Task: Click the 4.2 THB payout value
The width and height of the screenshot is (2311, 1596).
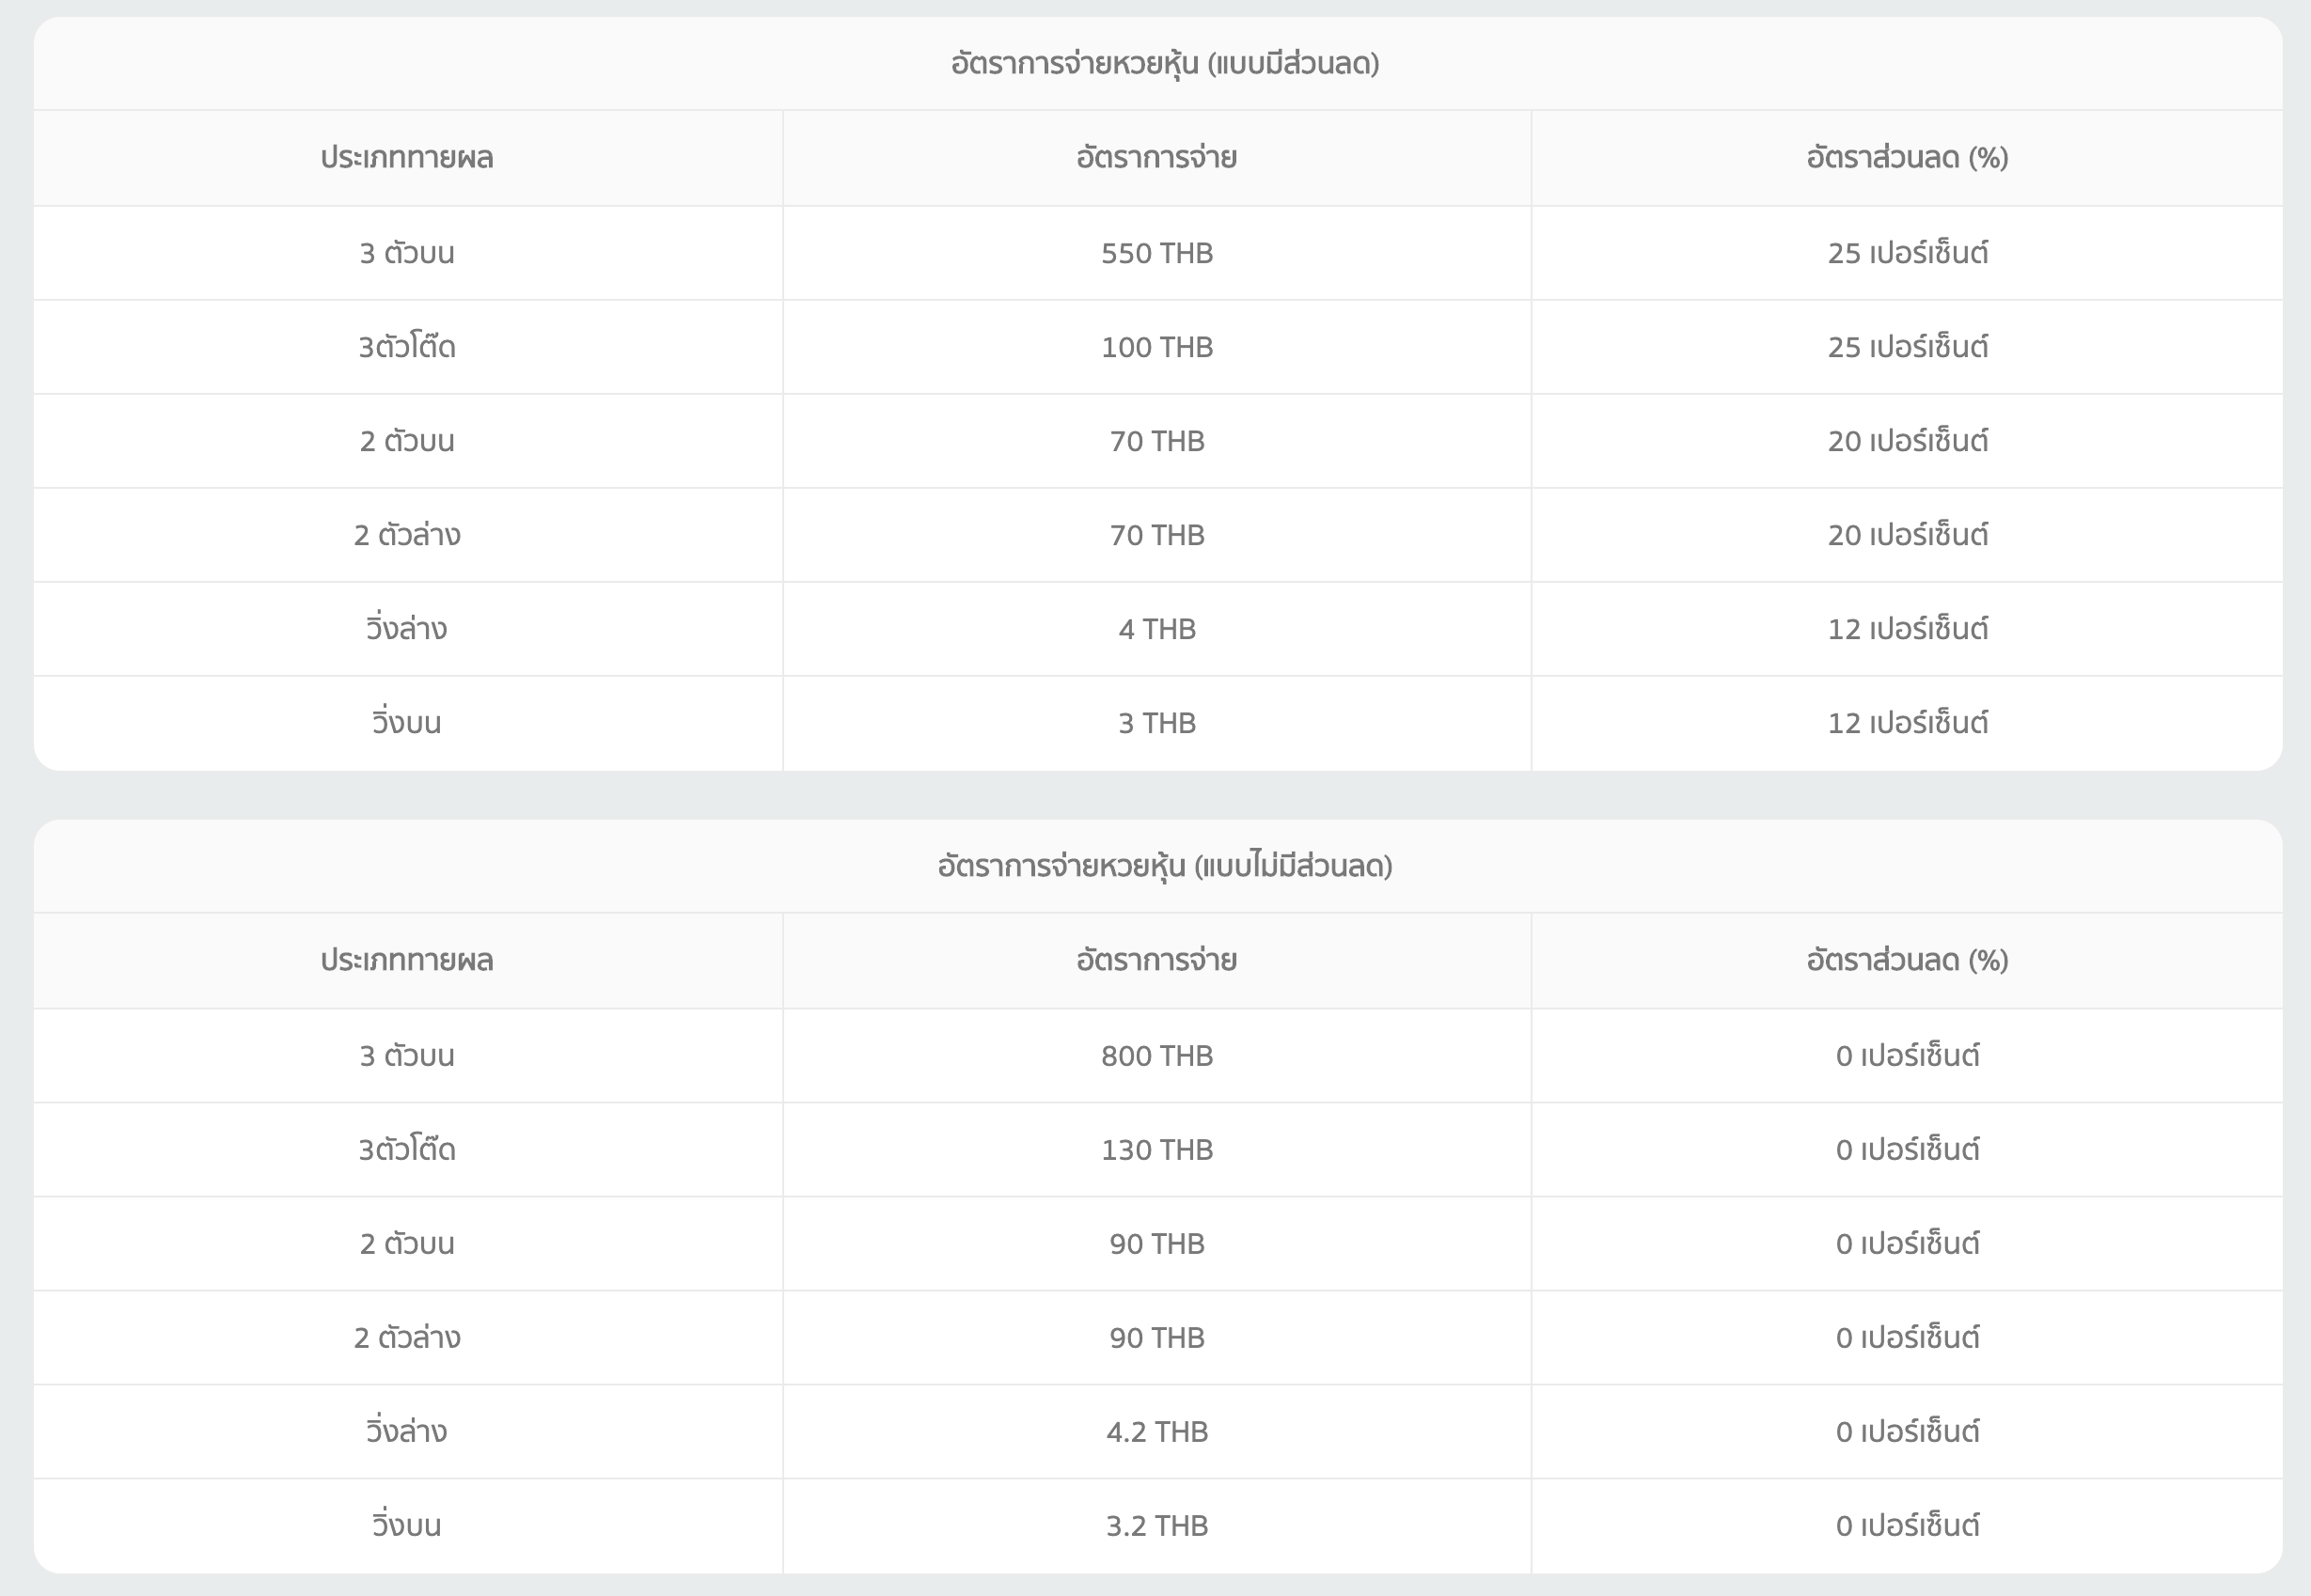Action: click(x=1156, y=1432)
